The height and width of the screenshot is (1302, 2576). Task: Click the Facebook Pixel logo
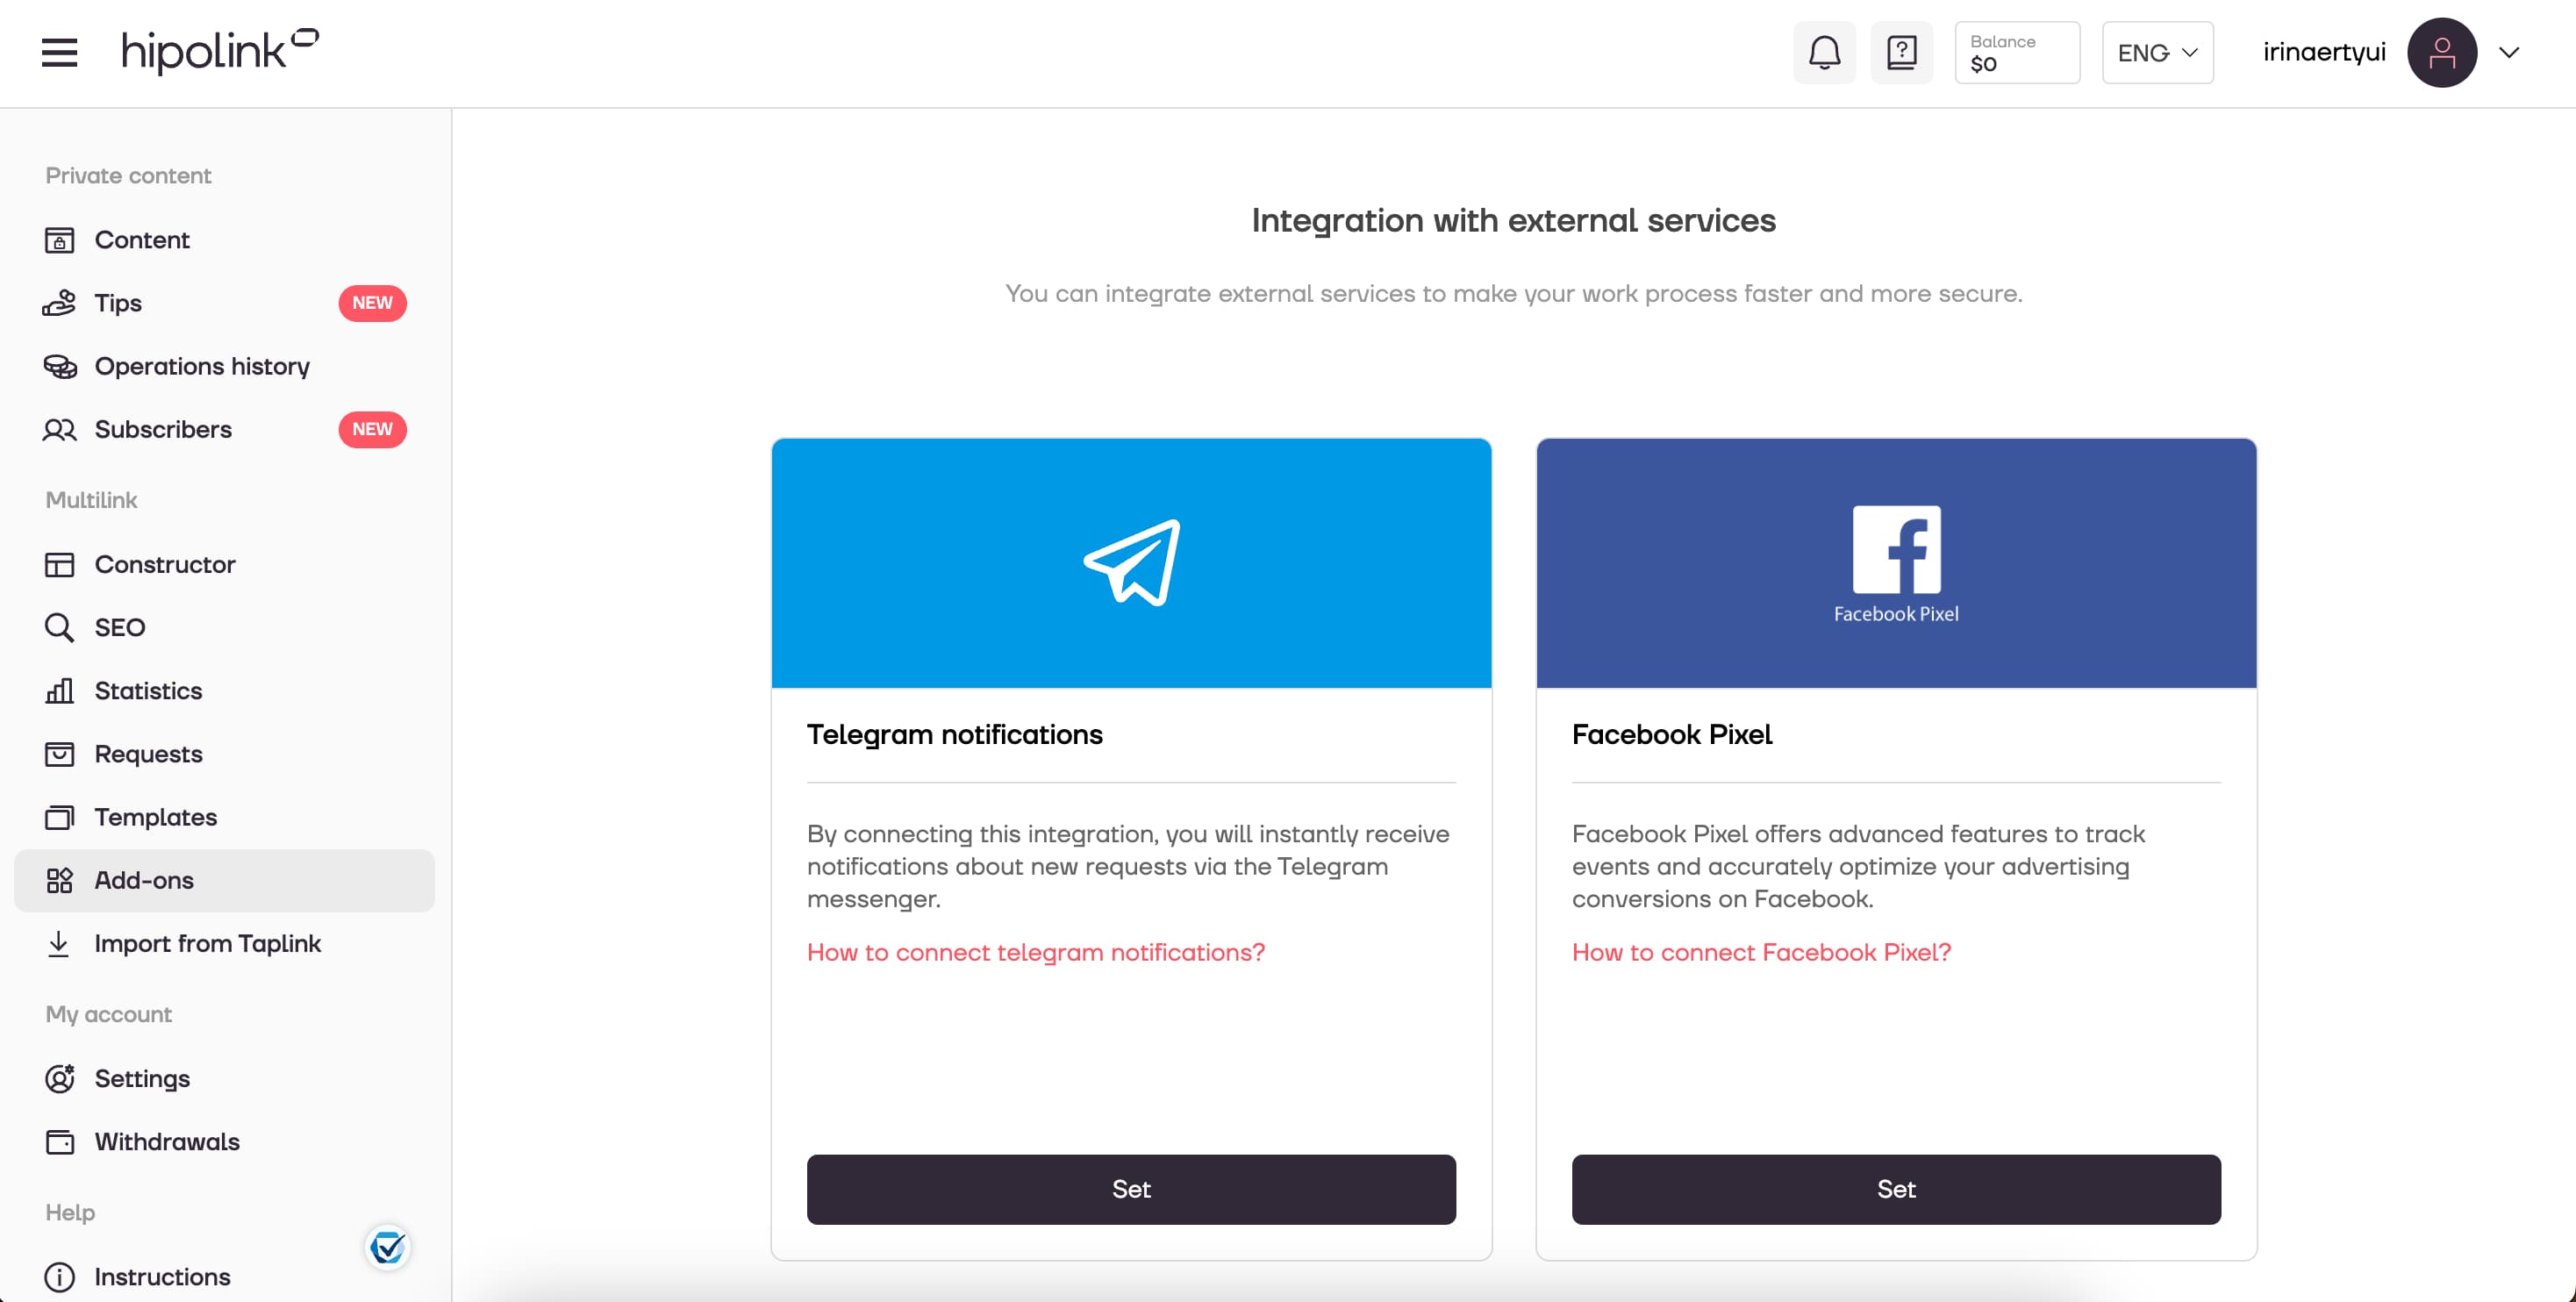tap(1896, 563)
